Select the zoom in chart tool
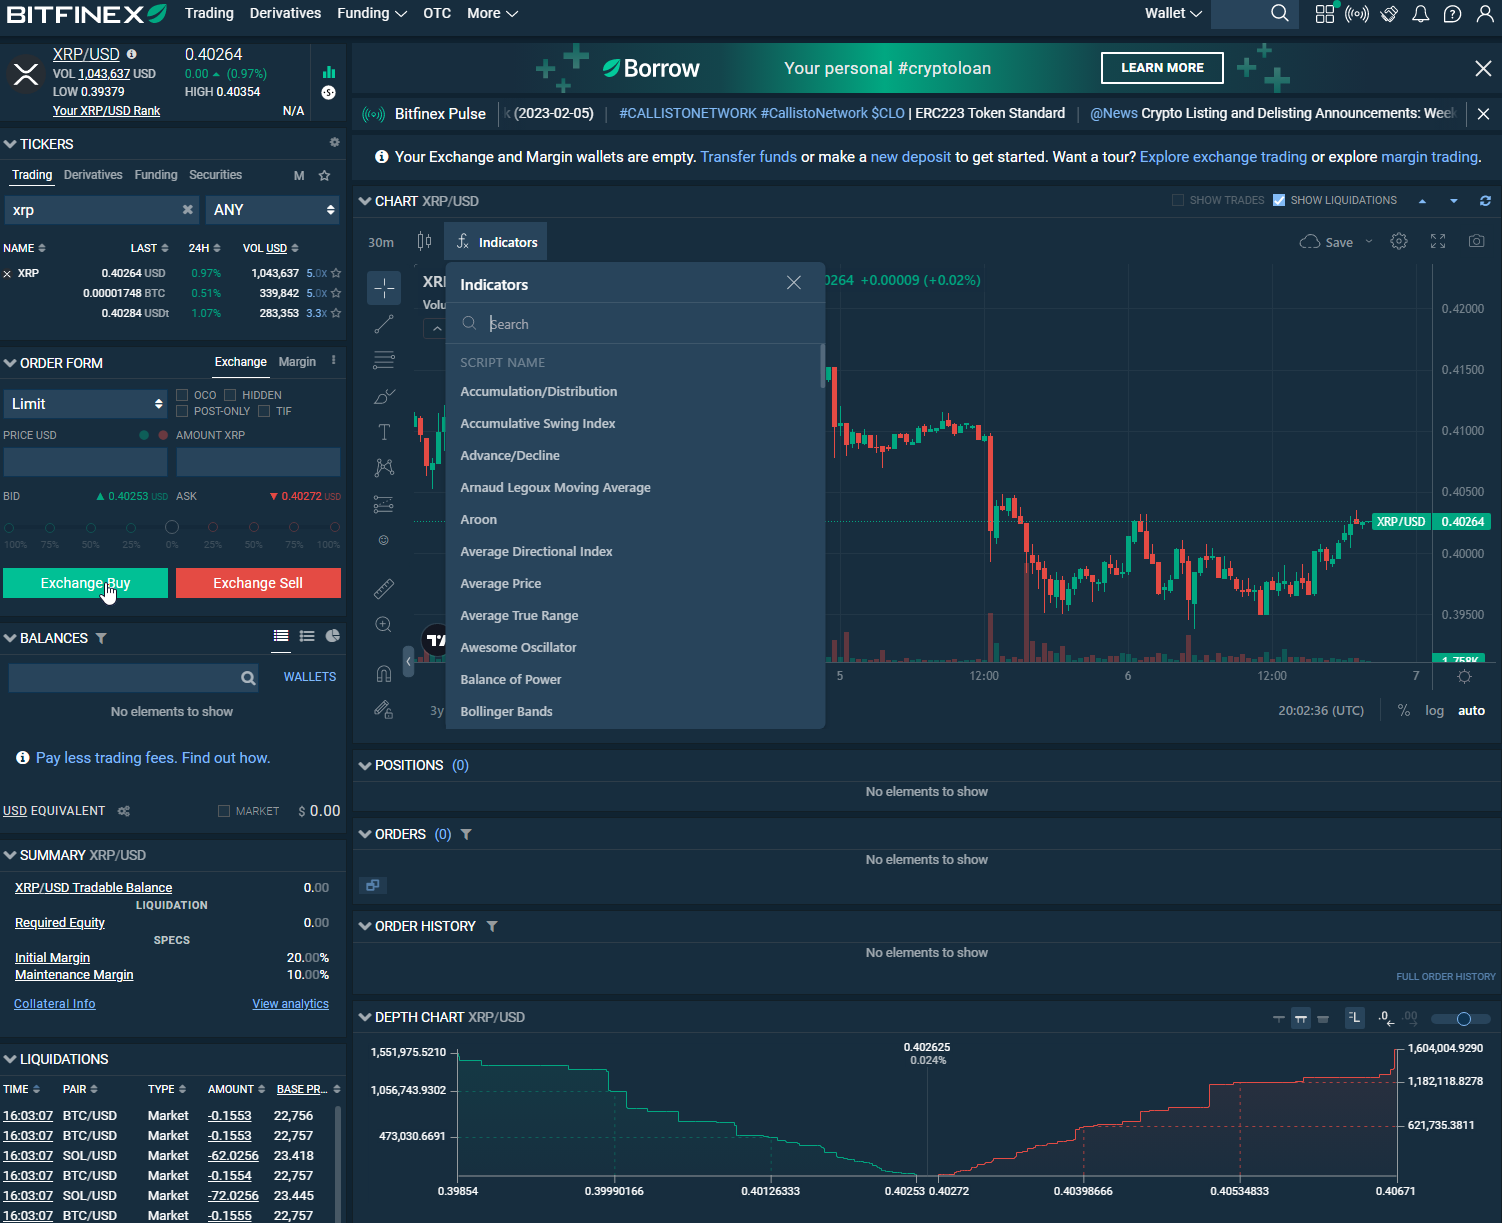Screen dimensions: 1502x1223 click(384, 625)
